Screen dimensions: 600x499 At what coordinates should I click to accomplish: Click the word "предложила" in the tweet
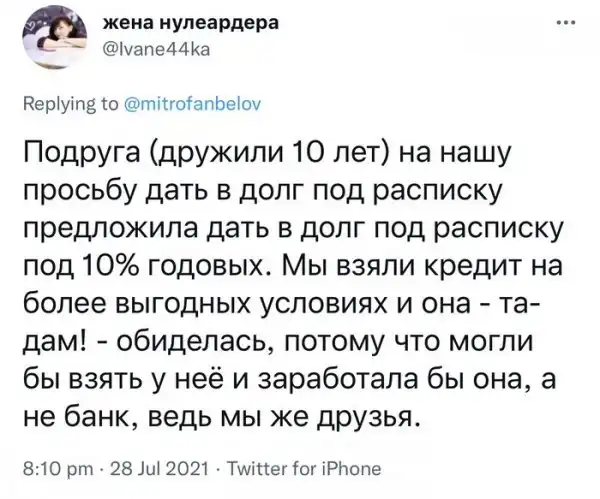(x=108, y=232)
